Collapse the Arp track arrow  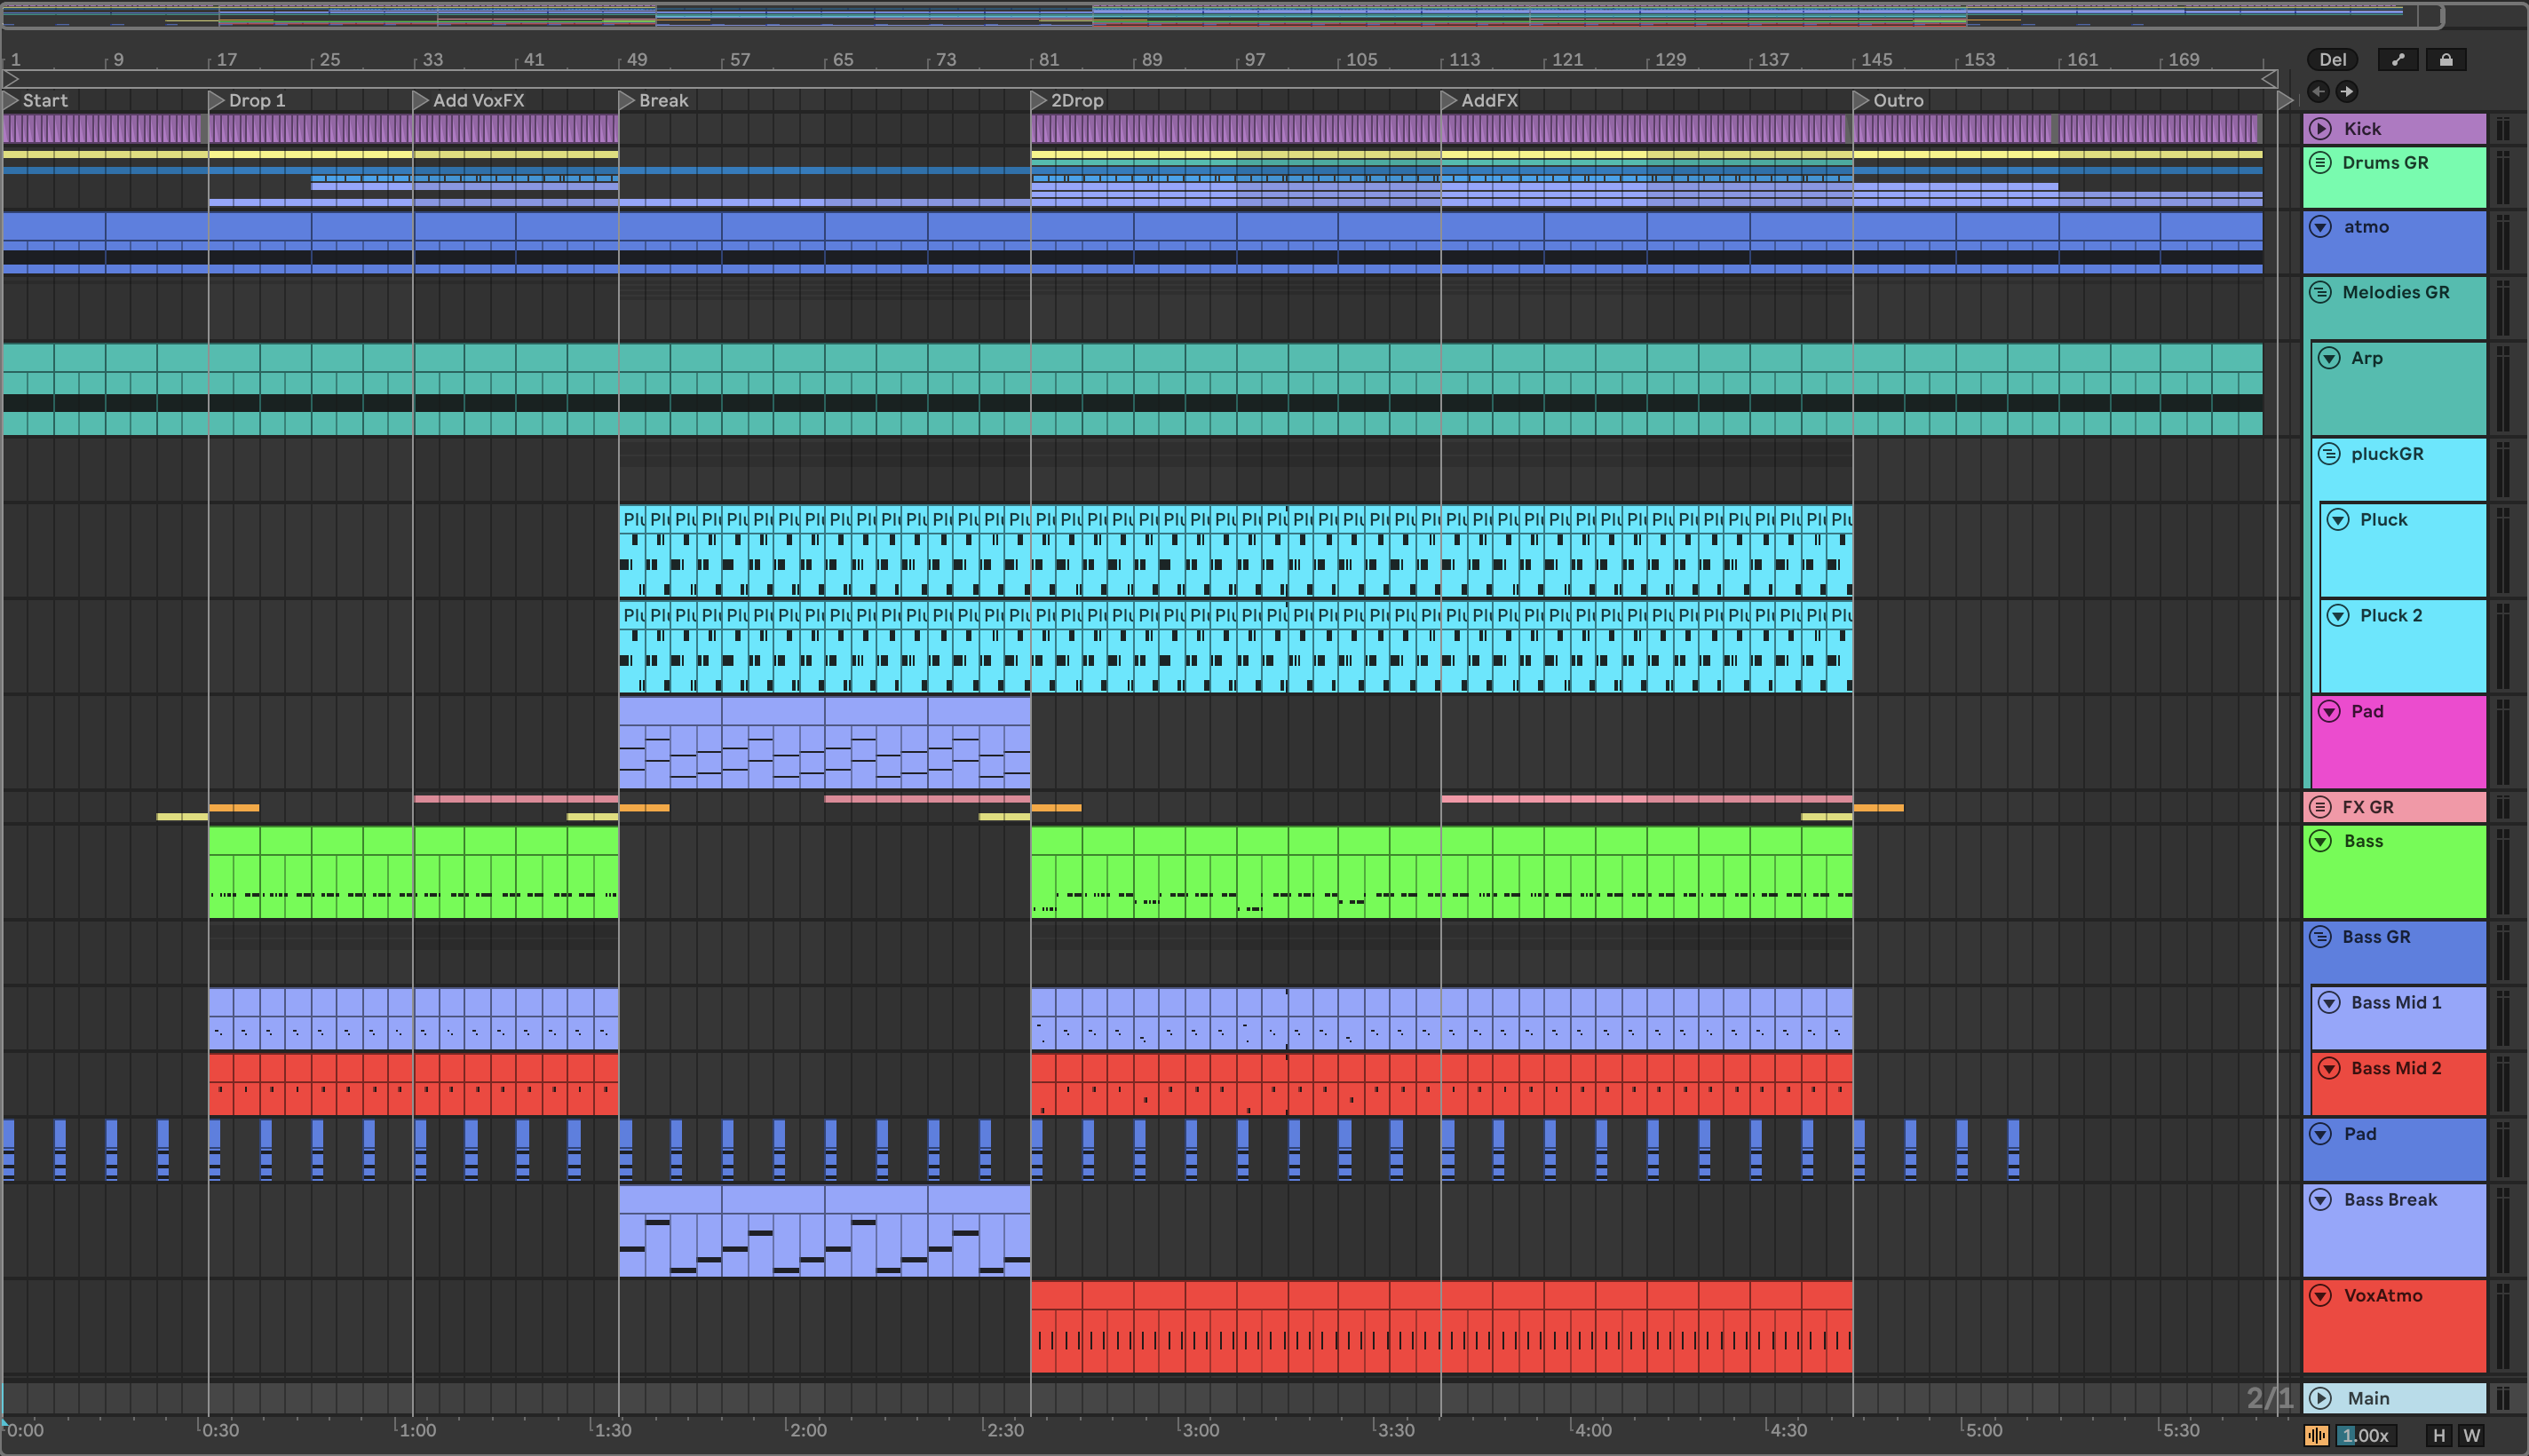(2329, 358)
